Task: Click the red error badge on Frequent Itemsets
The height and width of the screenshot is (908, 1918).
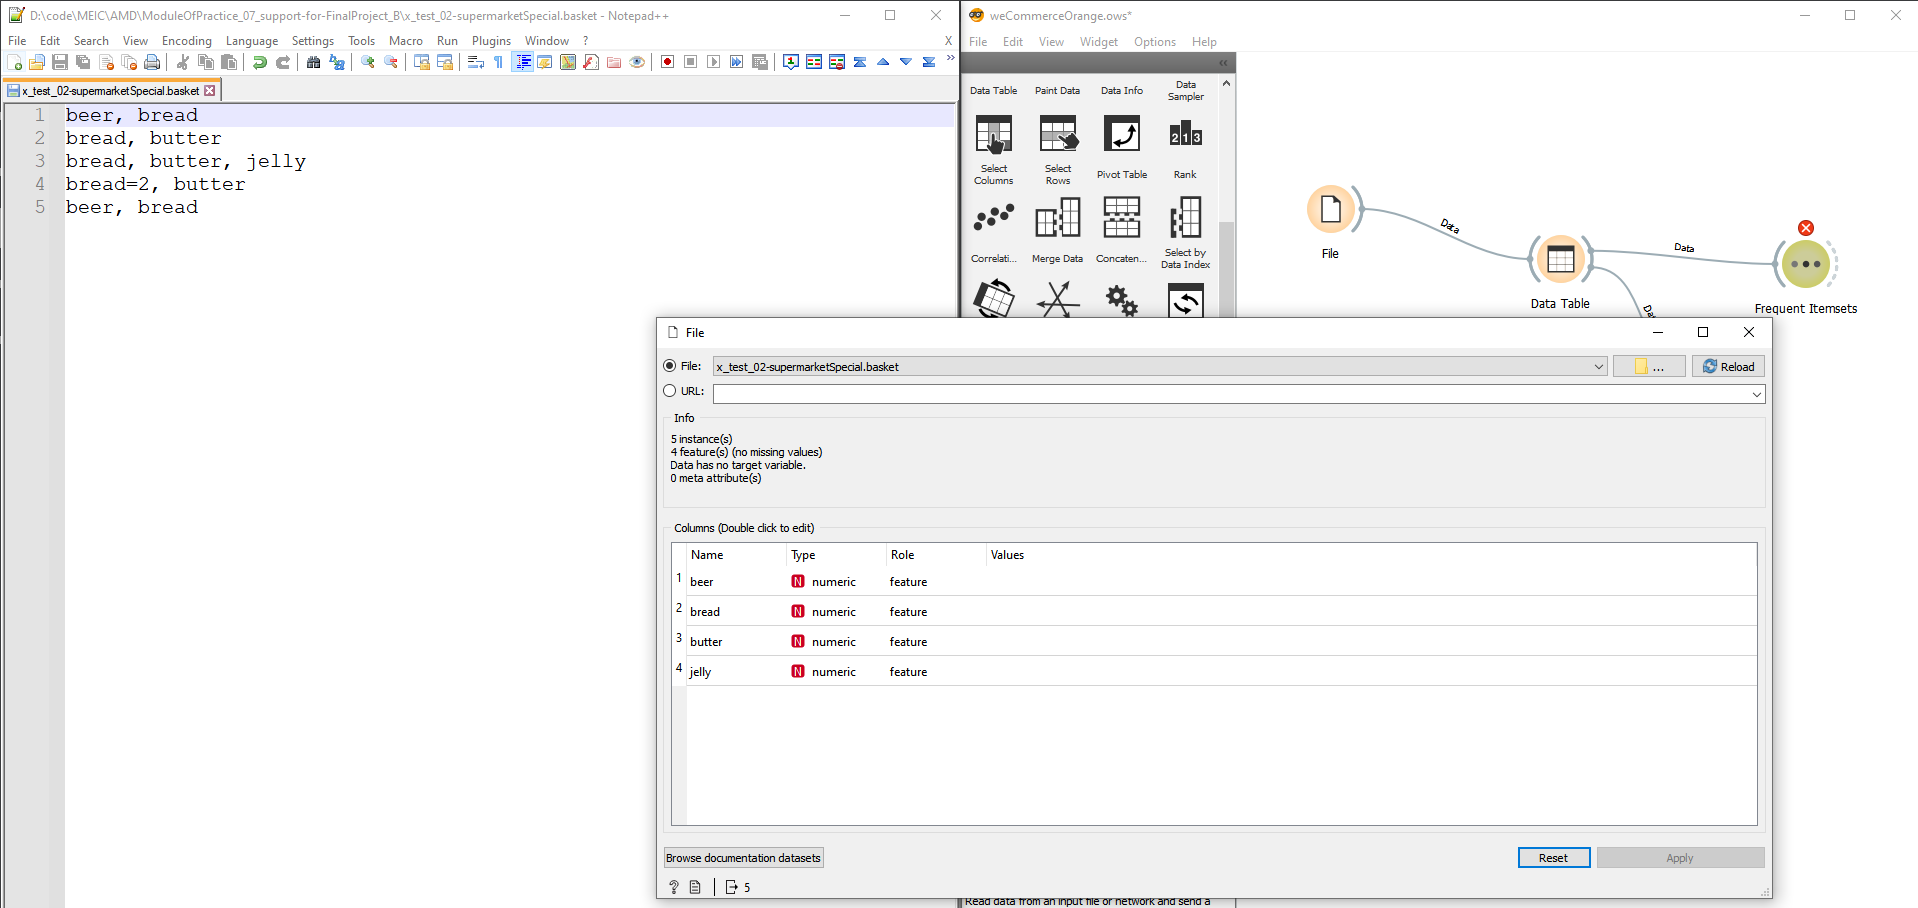Action: click(1806, 228)
